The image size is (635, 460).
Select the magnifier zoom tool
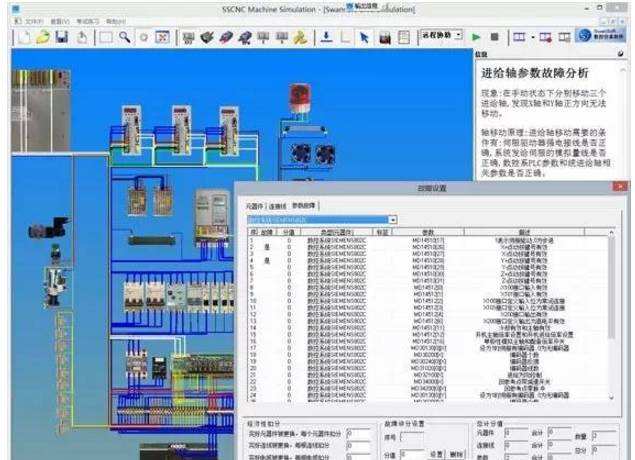coord(126,37)
